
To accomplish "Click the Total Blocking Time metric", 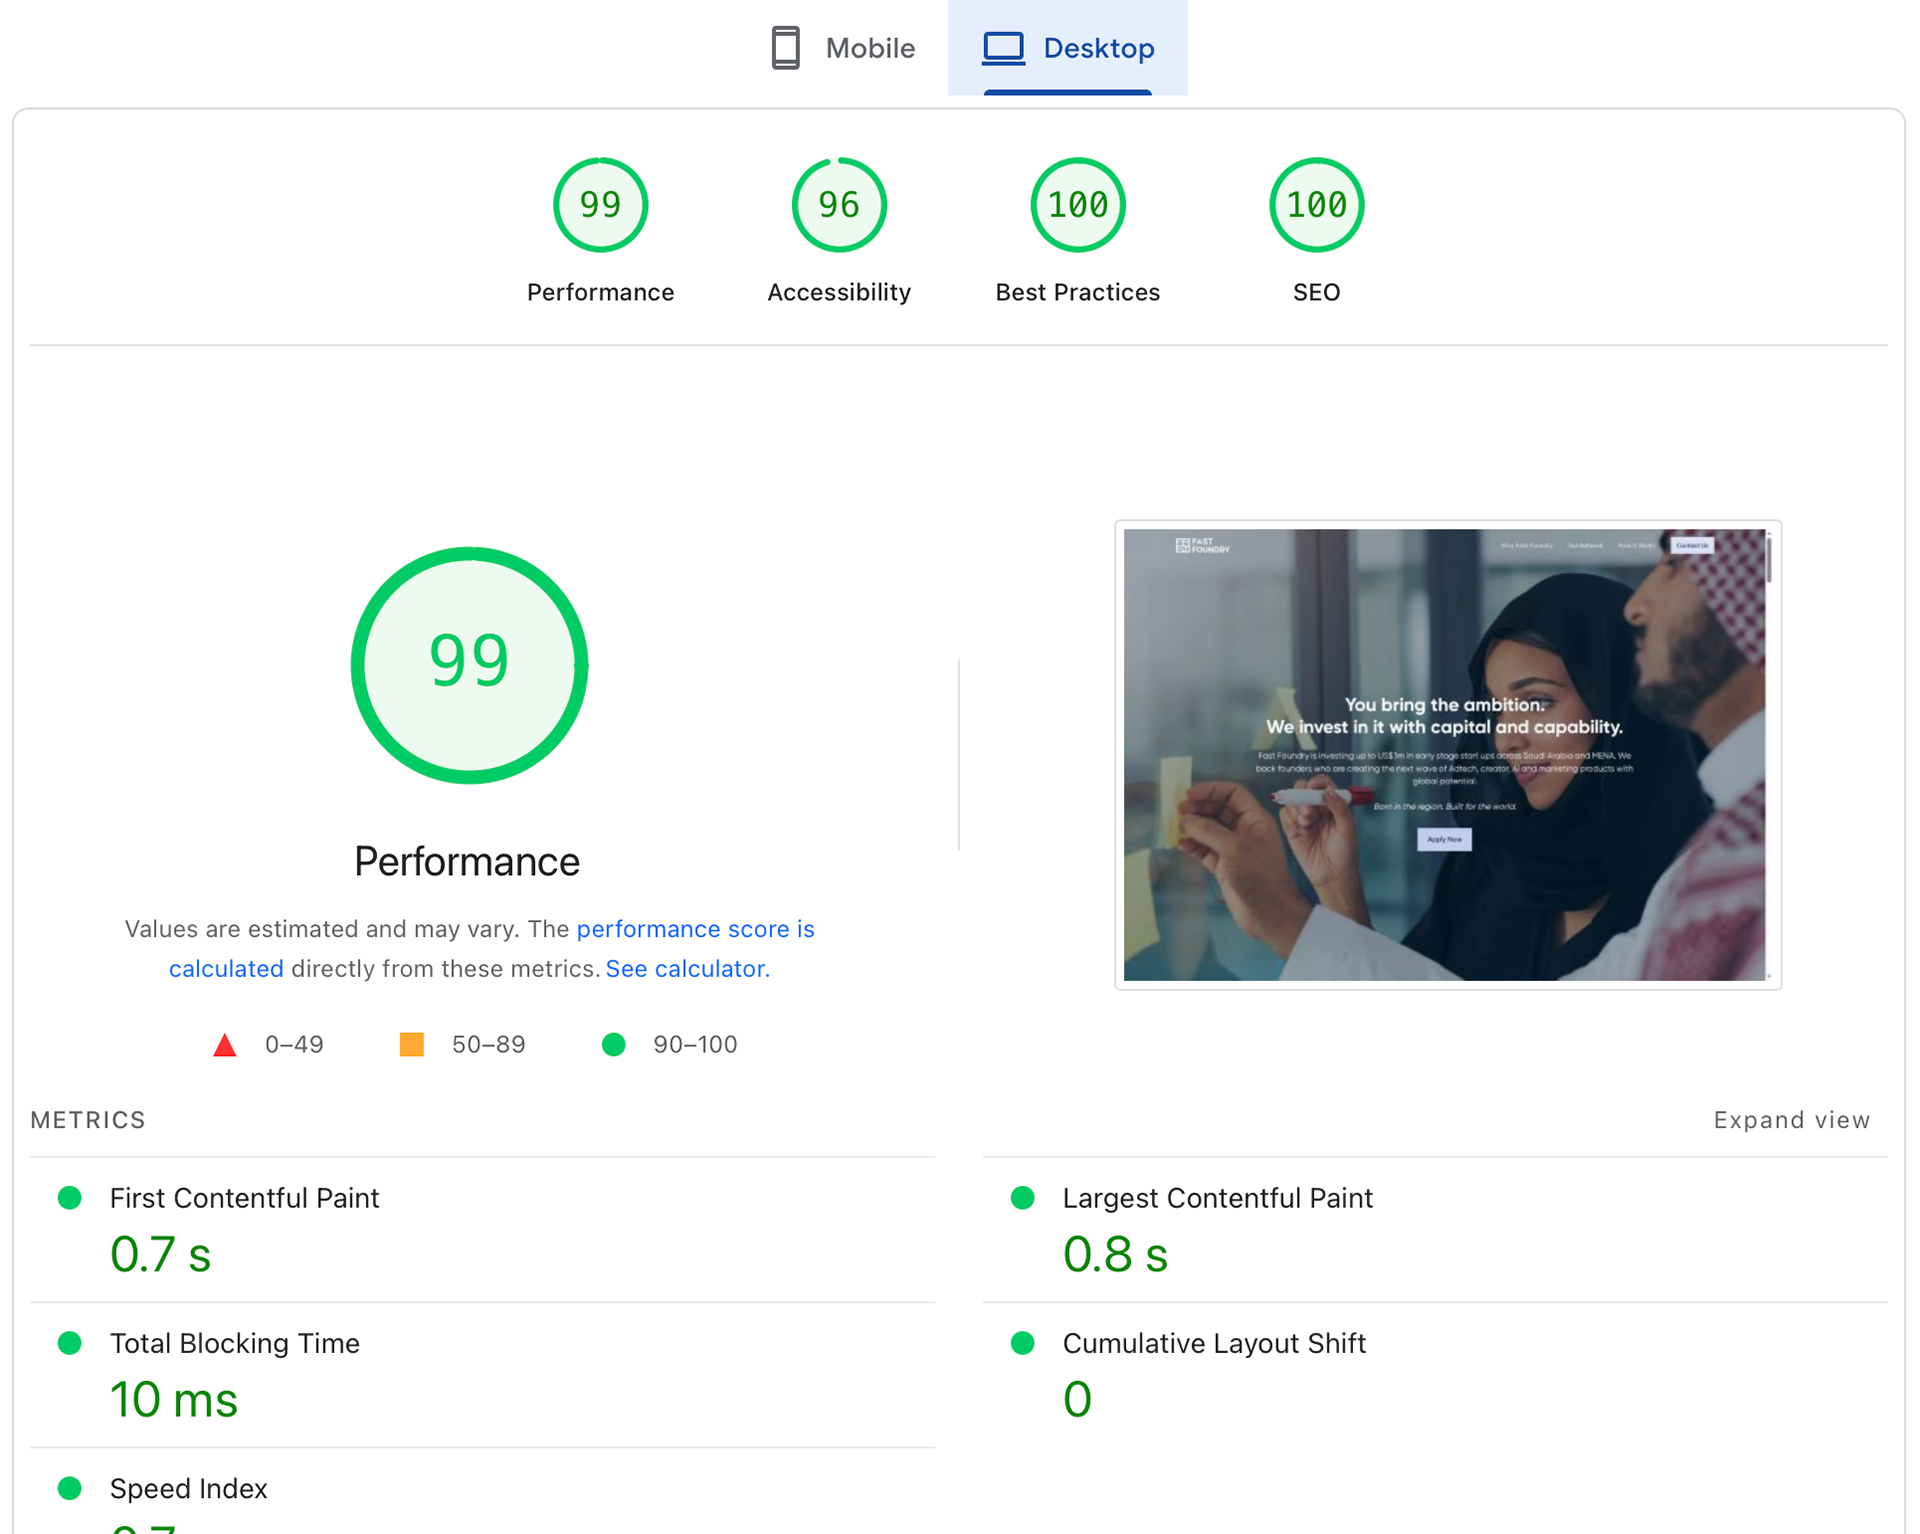I will click(234, 1343).
